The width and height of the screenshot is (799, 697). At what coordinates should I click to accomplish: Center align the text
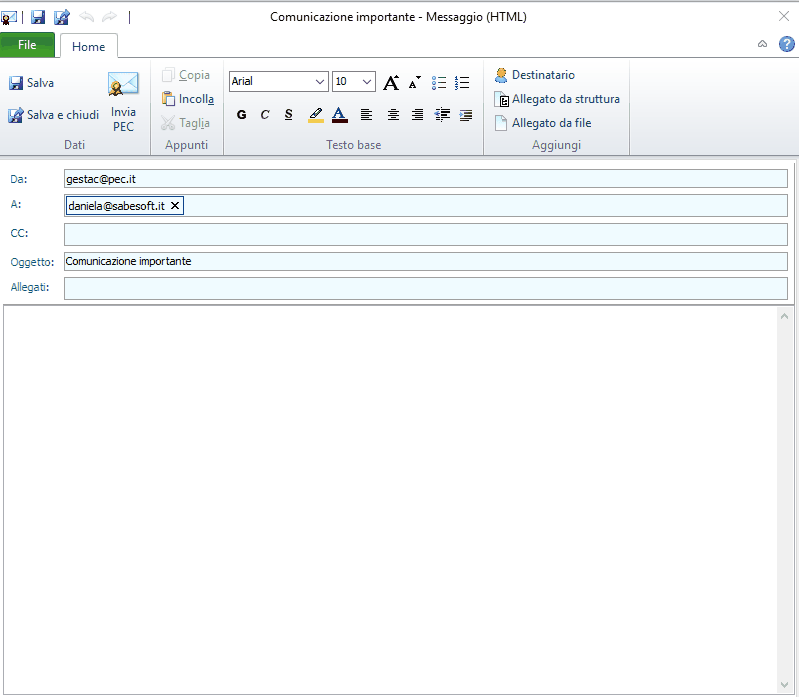click(393, 115)
